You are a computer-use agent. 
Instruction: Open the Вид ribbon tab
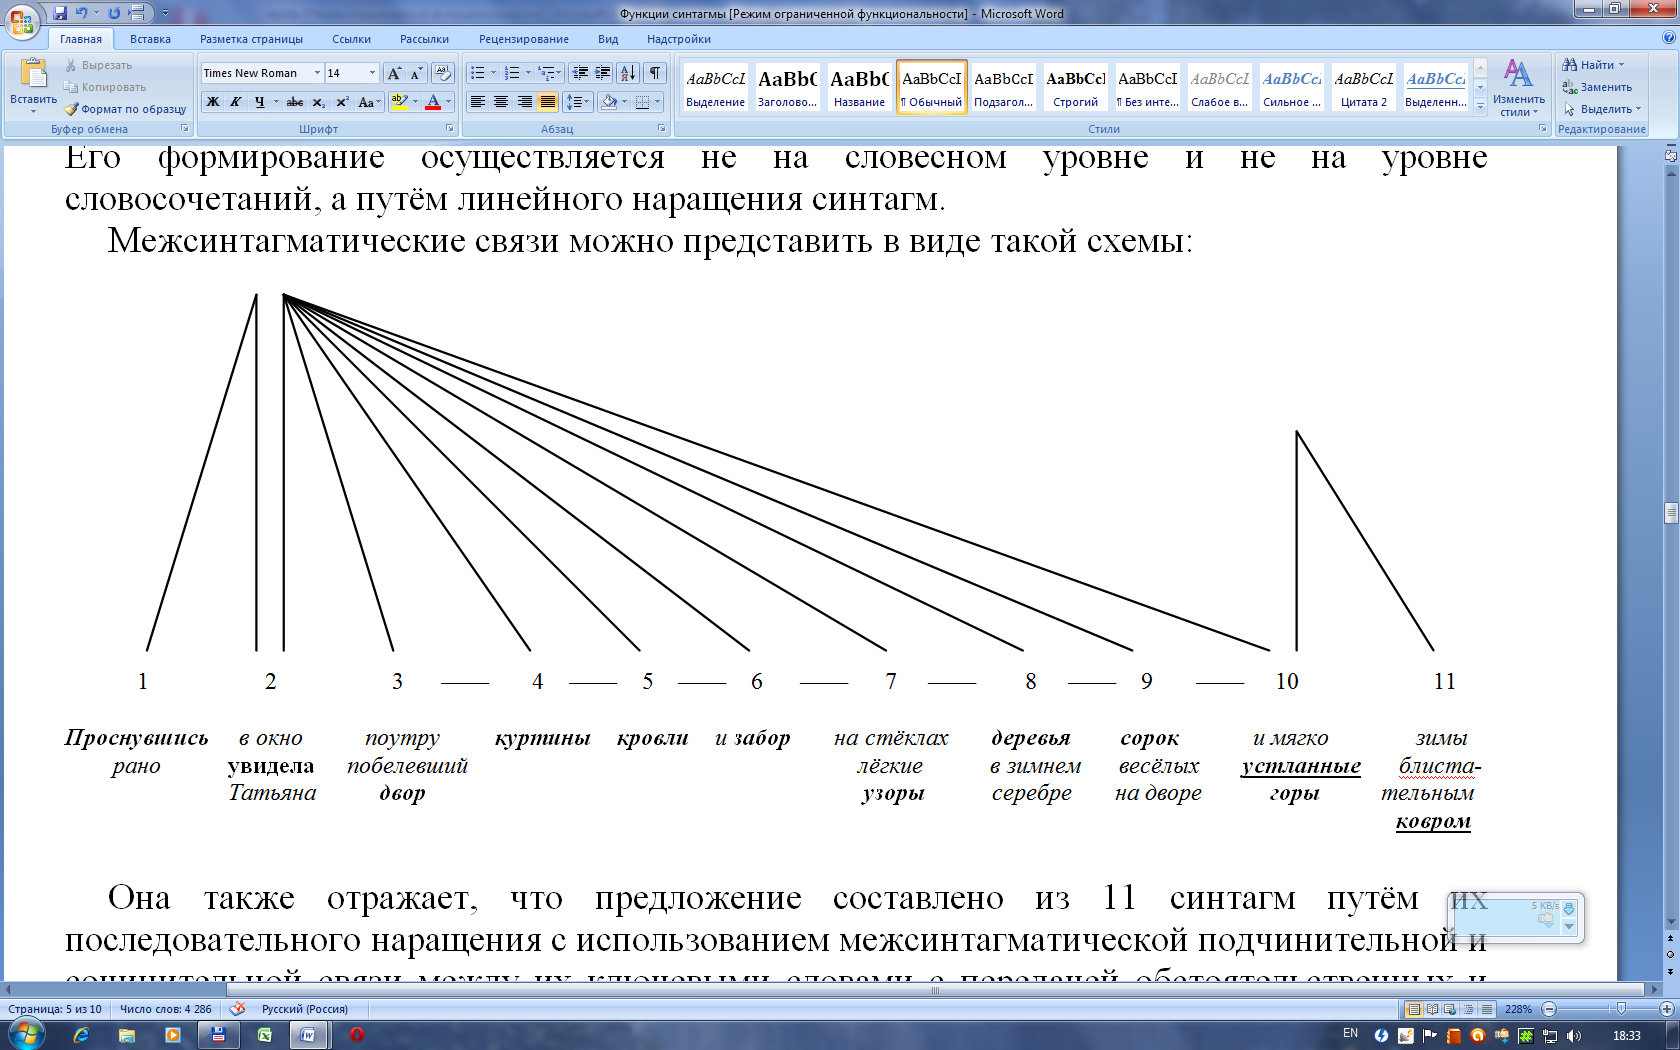[x=608, y=39]
